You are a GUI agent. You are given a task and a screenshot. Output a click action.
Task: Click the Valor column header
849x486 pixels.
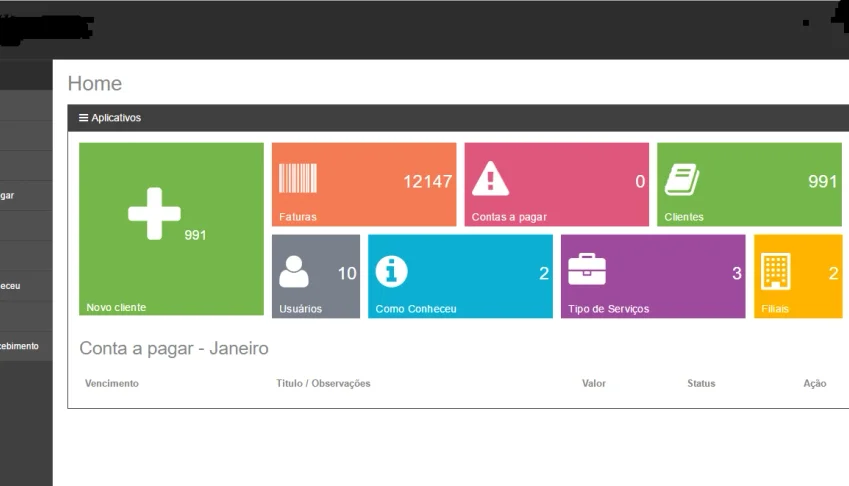coord(594,383)
